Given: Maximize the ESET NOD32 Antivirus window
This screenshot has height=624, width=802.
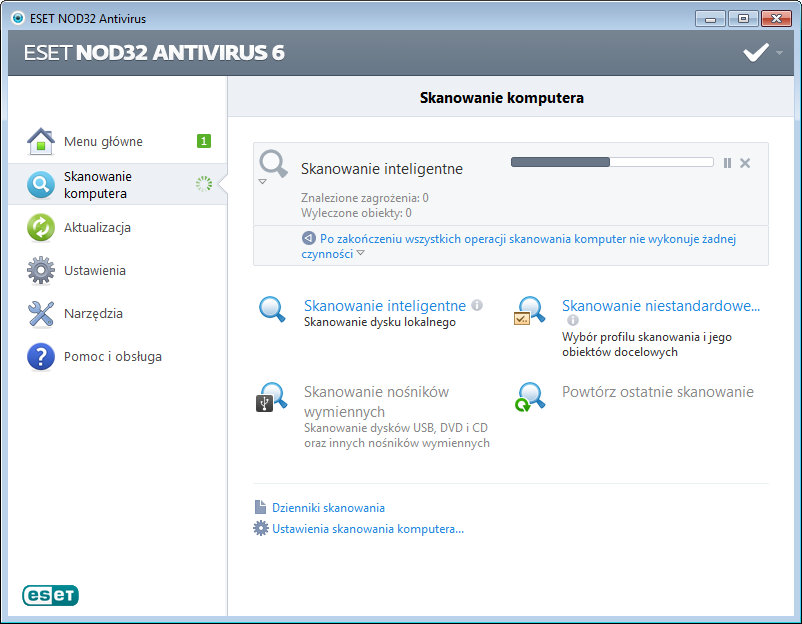Looking at the screenshot, I should 743,18.
